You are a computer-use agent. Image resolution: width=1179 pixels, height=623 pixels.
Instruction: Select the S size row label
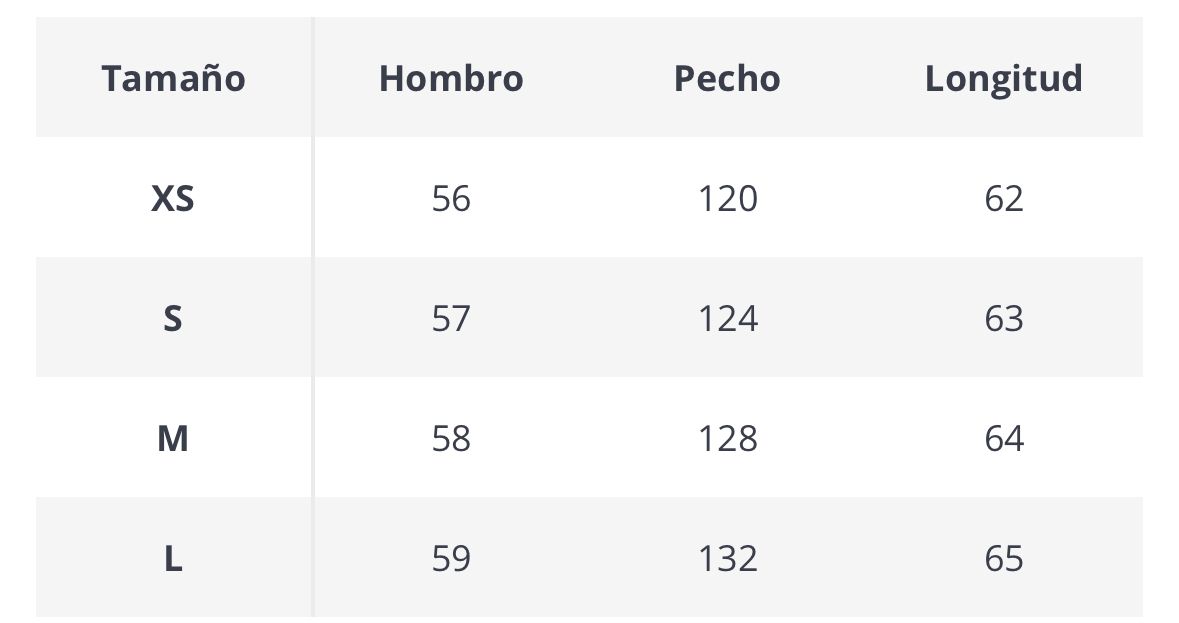click(173, 319)
